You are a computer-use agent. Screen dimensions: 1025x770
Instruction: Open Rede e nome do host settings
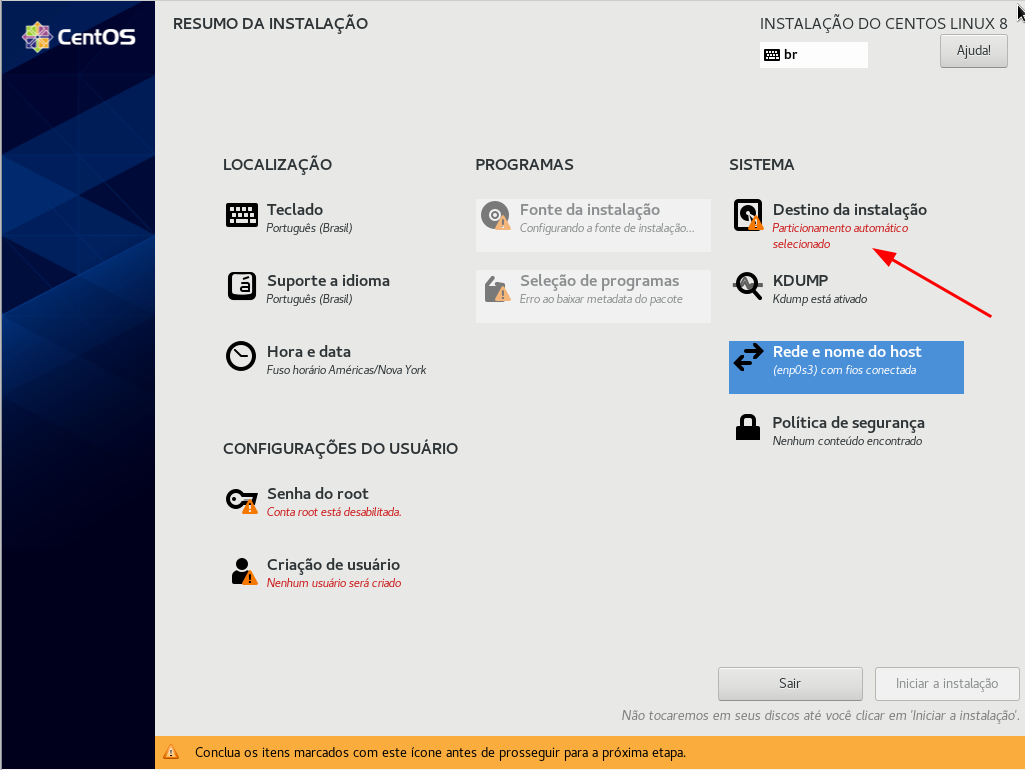(x=846, y=367)
